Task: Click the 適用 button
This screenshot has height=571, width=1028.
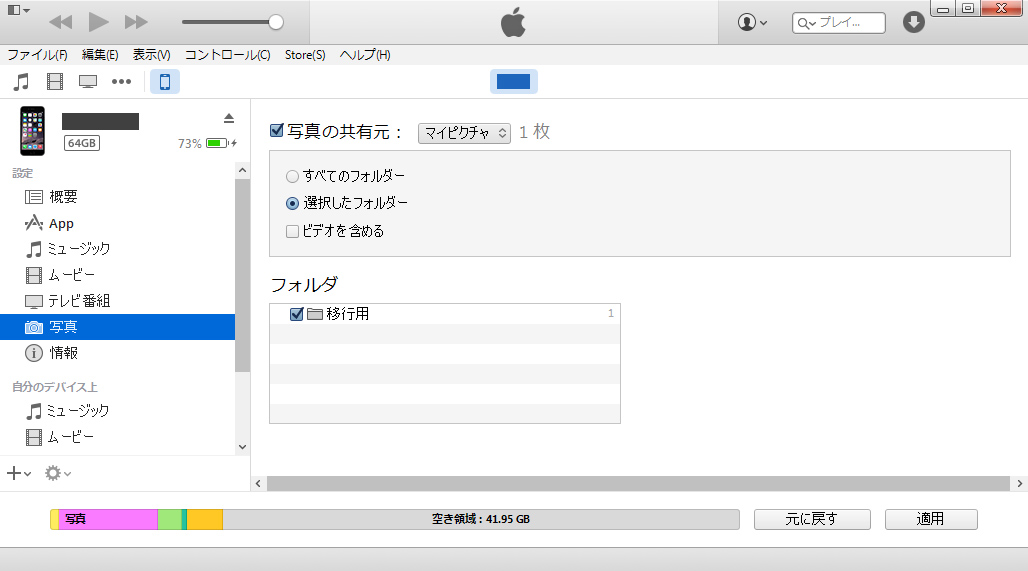Action: 931,519
